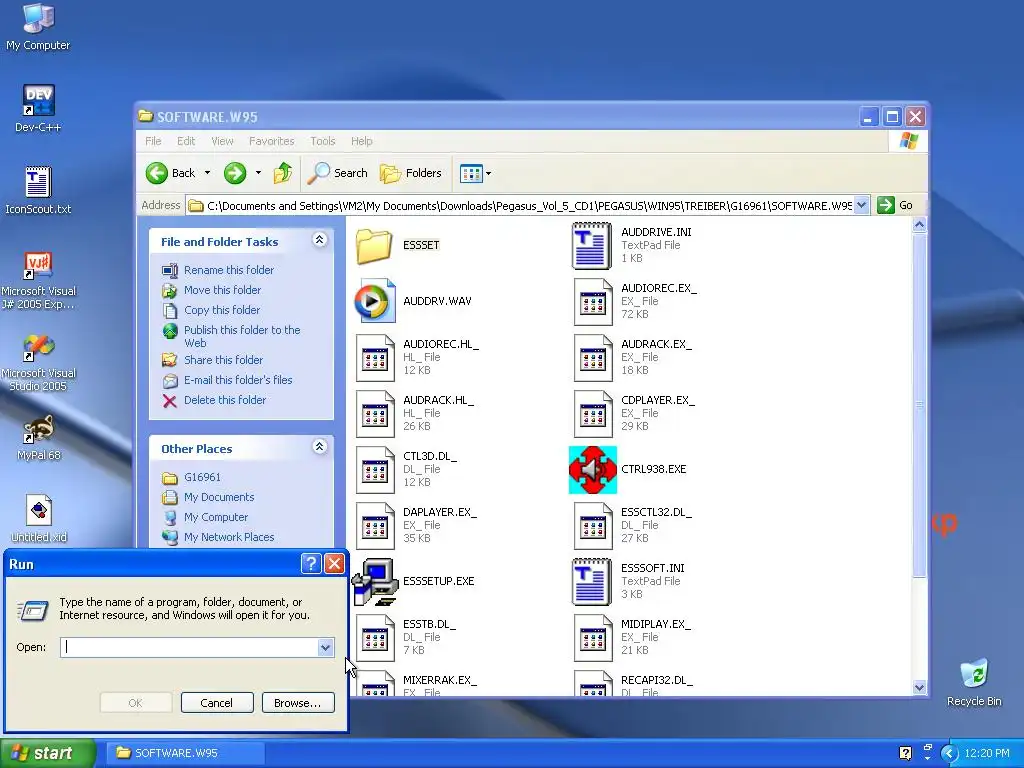Select the ESSSOFT.INI TextPad file icon

click(592, 582)
